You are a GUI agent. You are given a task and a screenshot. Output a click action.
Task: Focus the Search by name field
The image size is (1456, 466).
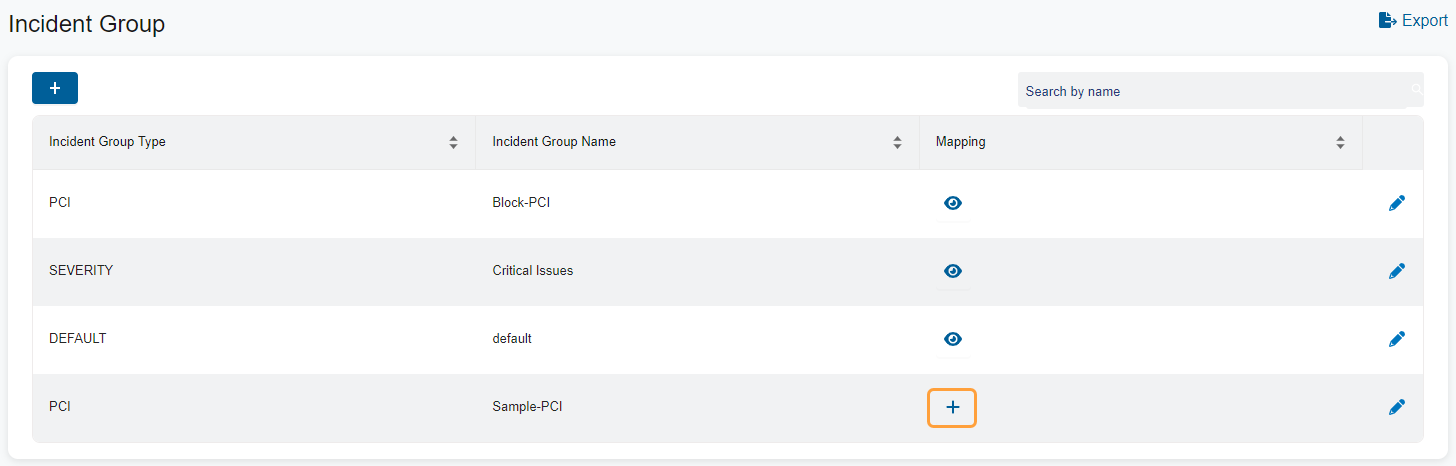[x=1210, y=91]
